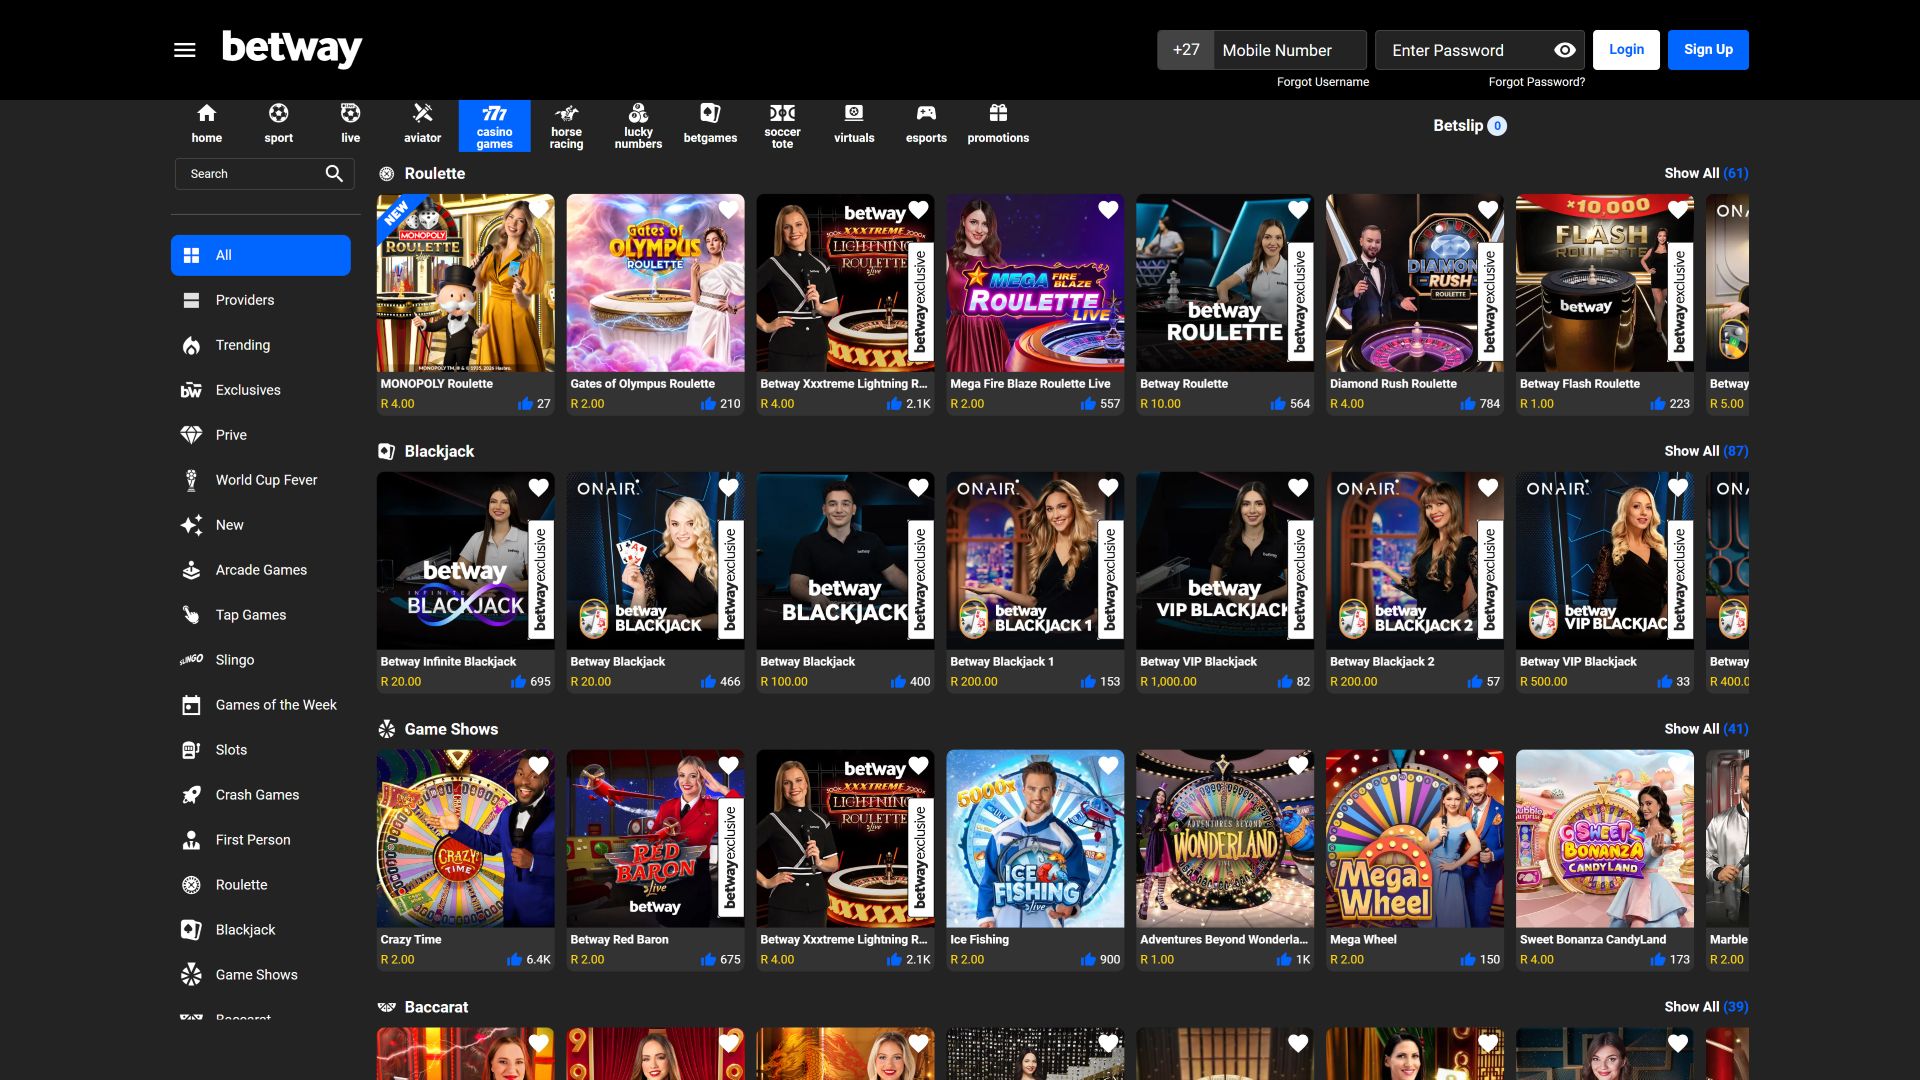Favorite Gates of Olympus Roulette heart
The image size is (1920, 1080).
[x=729, y=210]
